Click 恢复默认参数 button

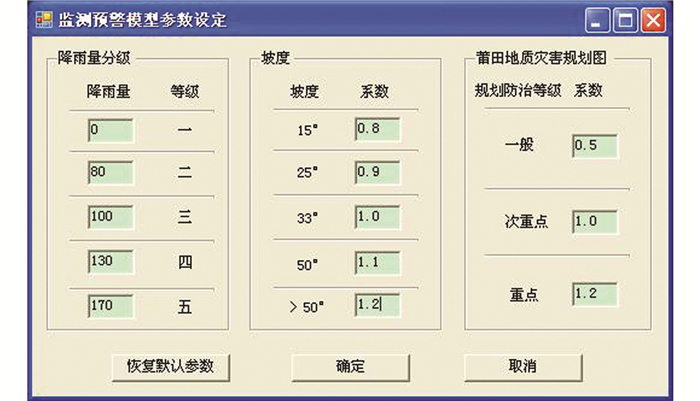pos(170,366)
